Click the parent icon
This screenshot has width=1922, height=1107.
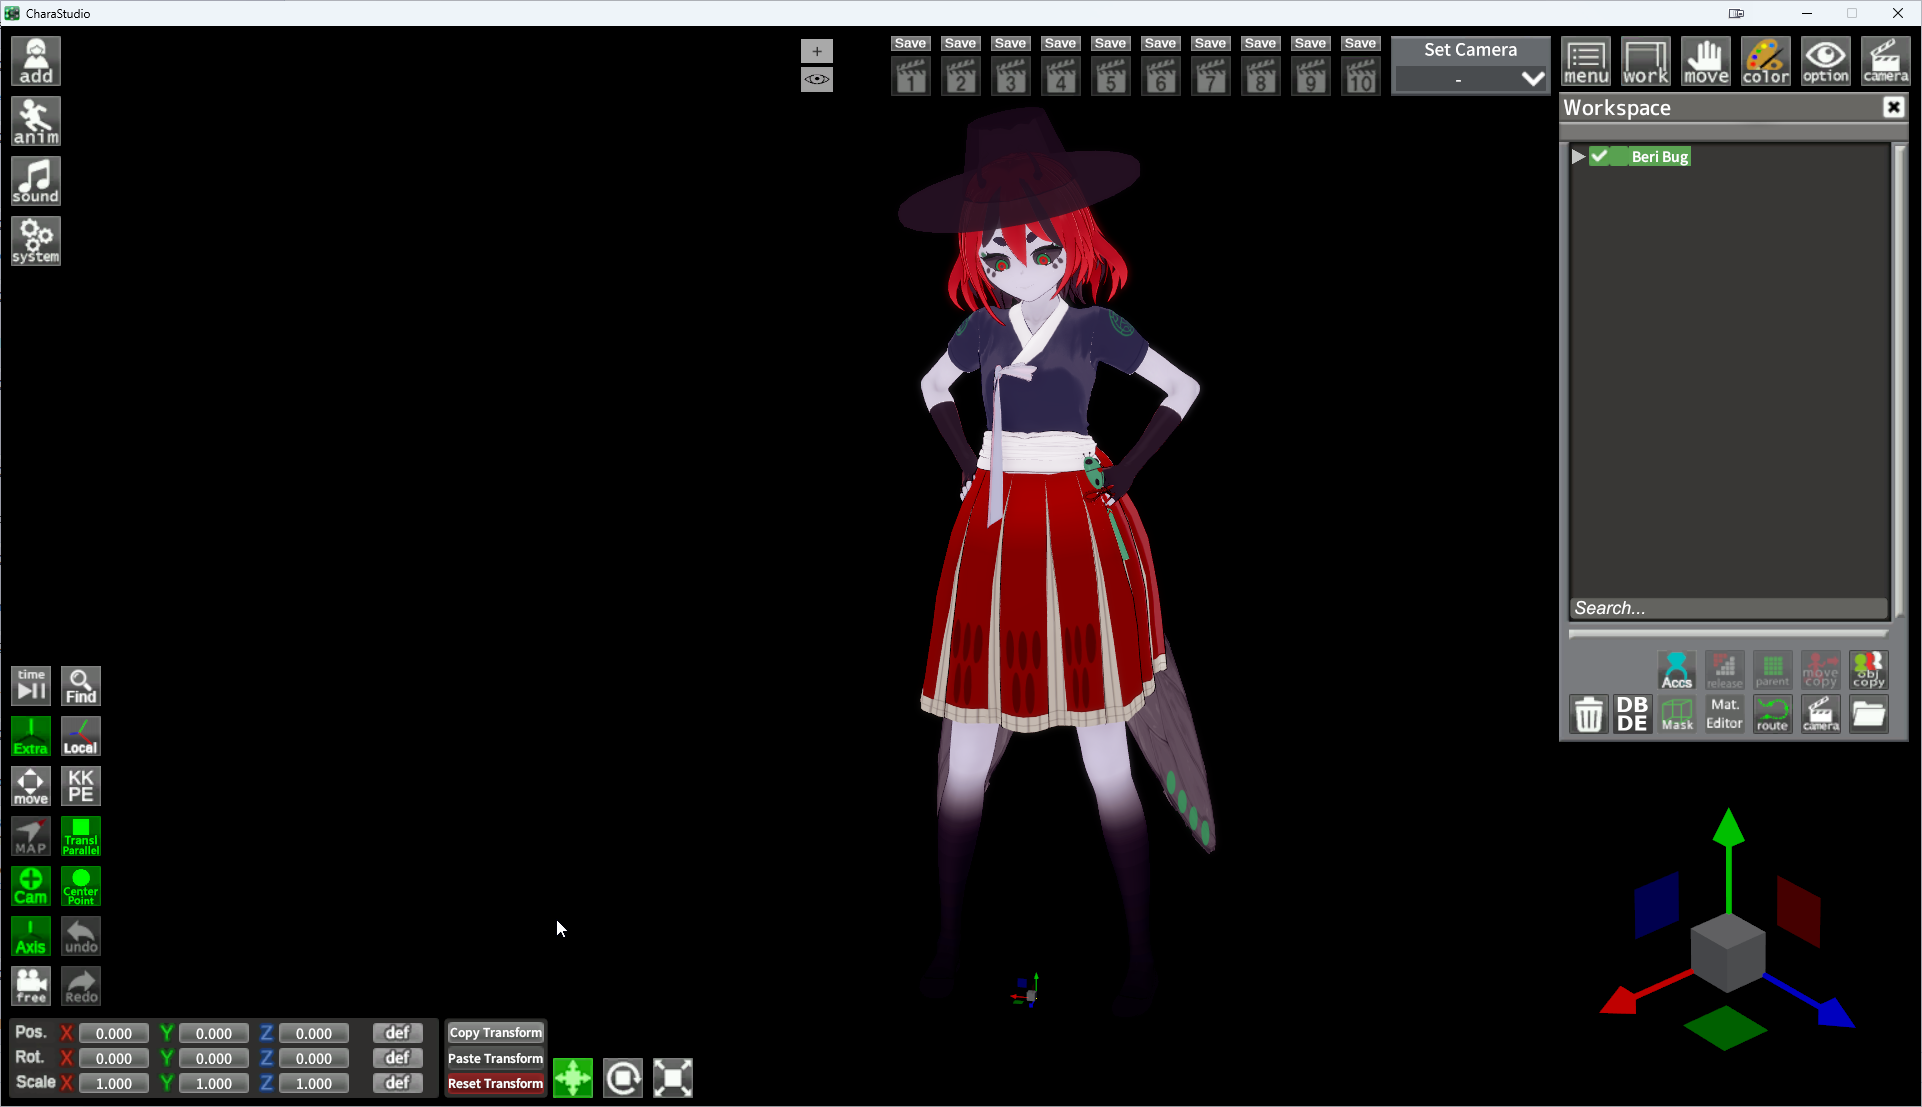[1773, 670]
